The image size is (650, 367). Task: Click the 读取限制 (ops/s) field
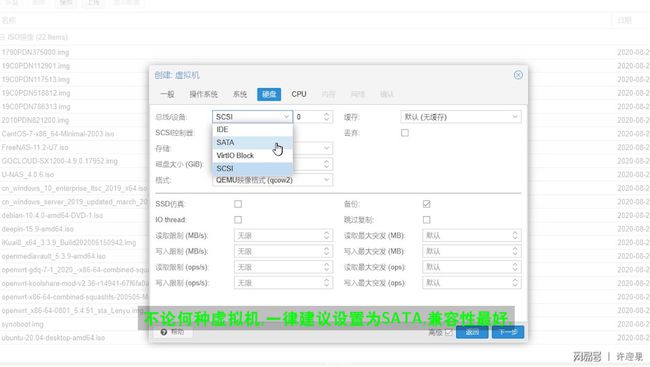(x=283, y=267)
